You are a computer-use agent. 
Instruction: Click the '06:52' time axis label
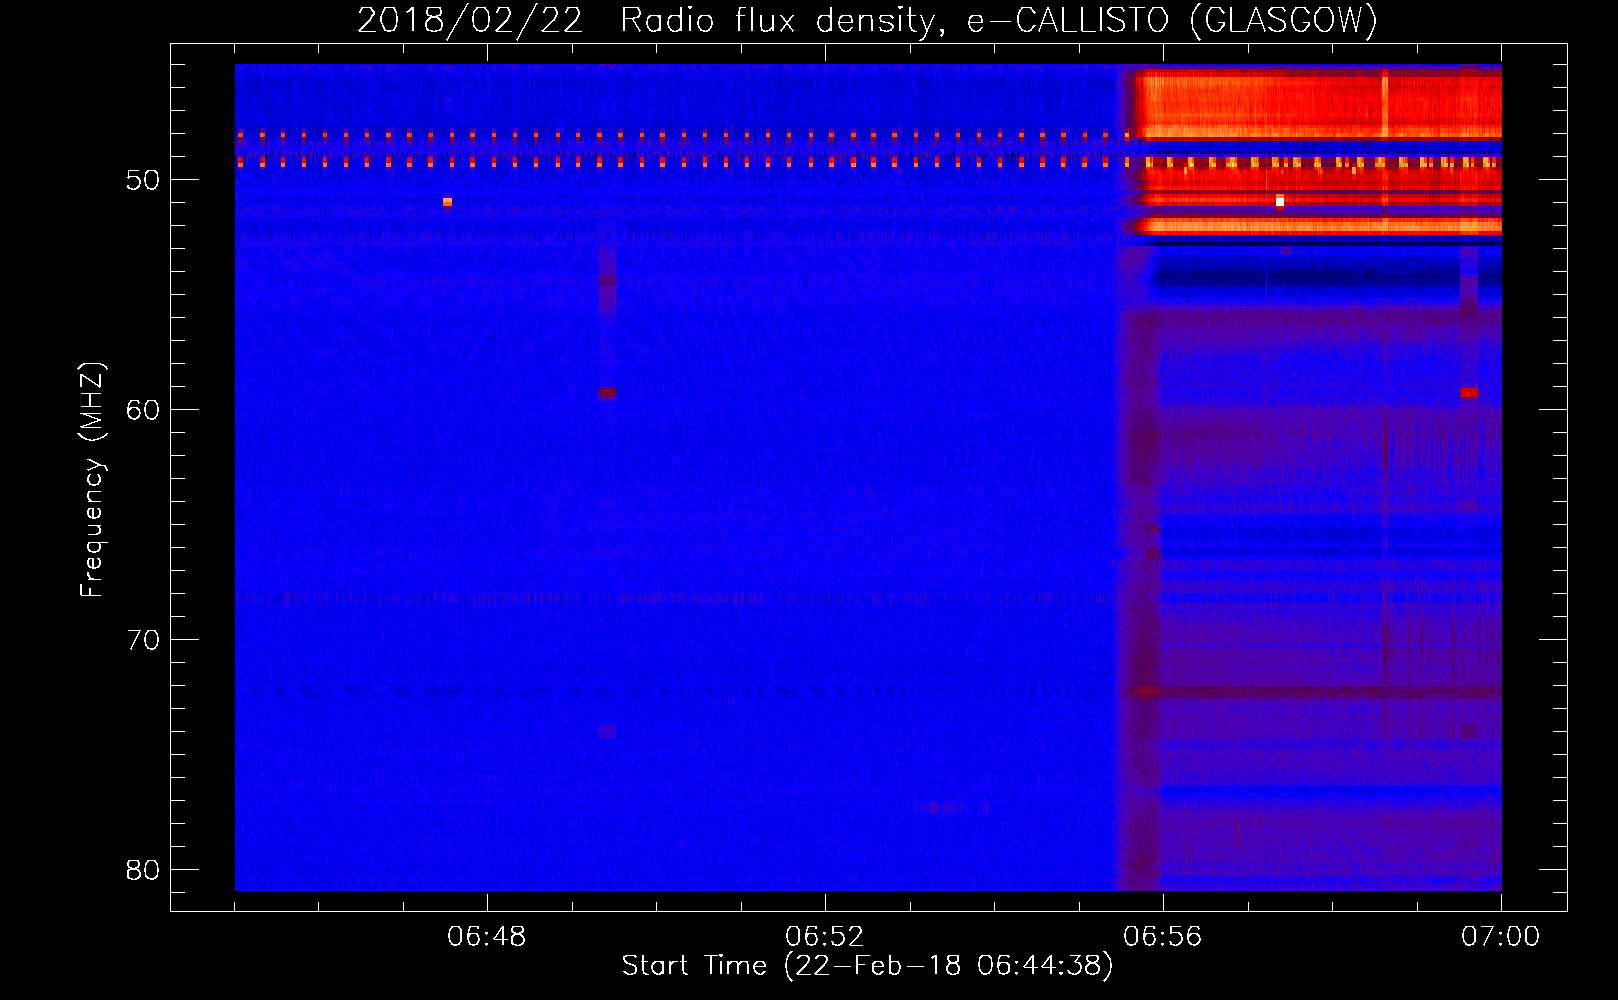coord(825,937)
